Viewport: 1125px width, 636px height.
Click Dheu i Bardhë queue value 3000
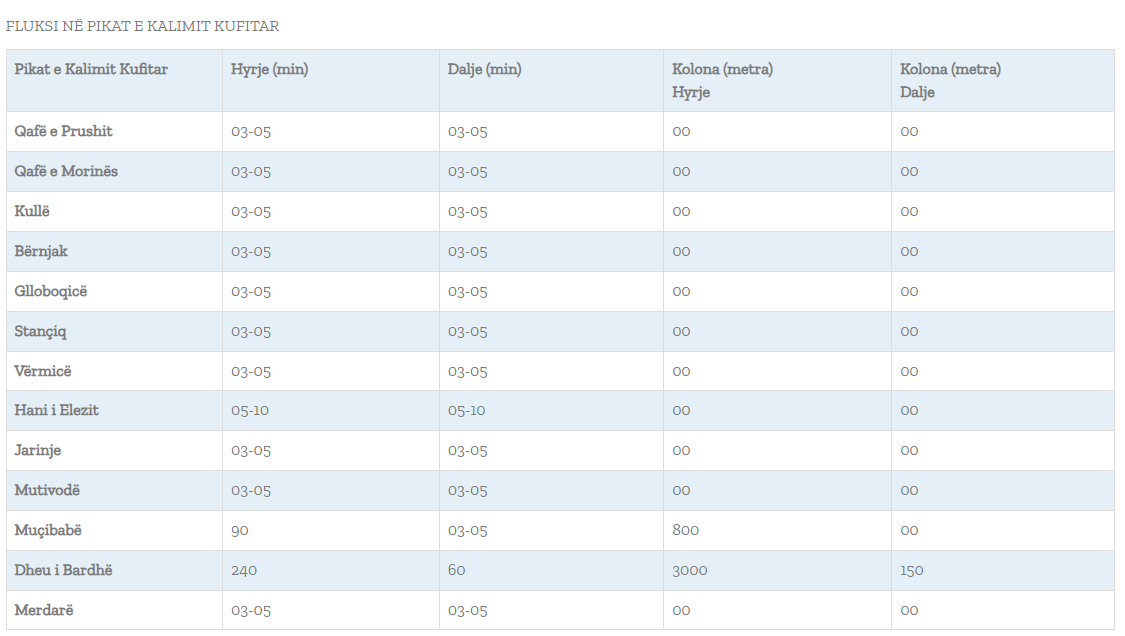coord(689,571)
